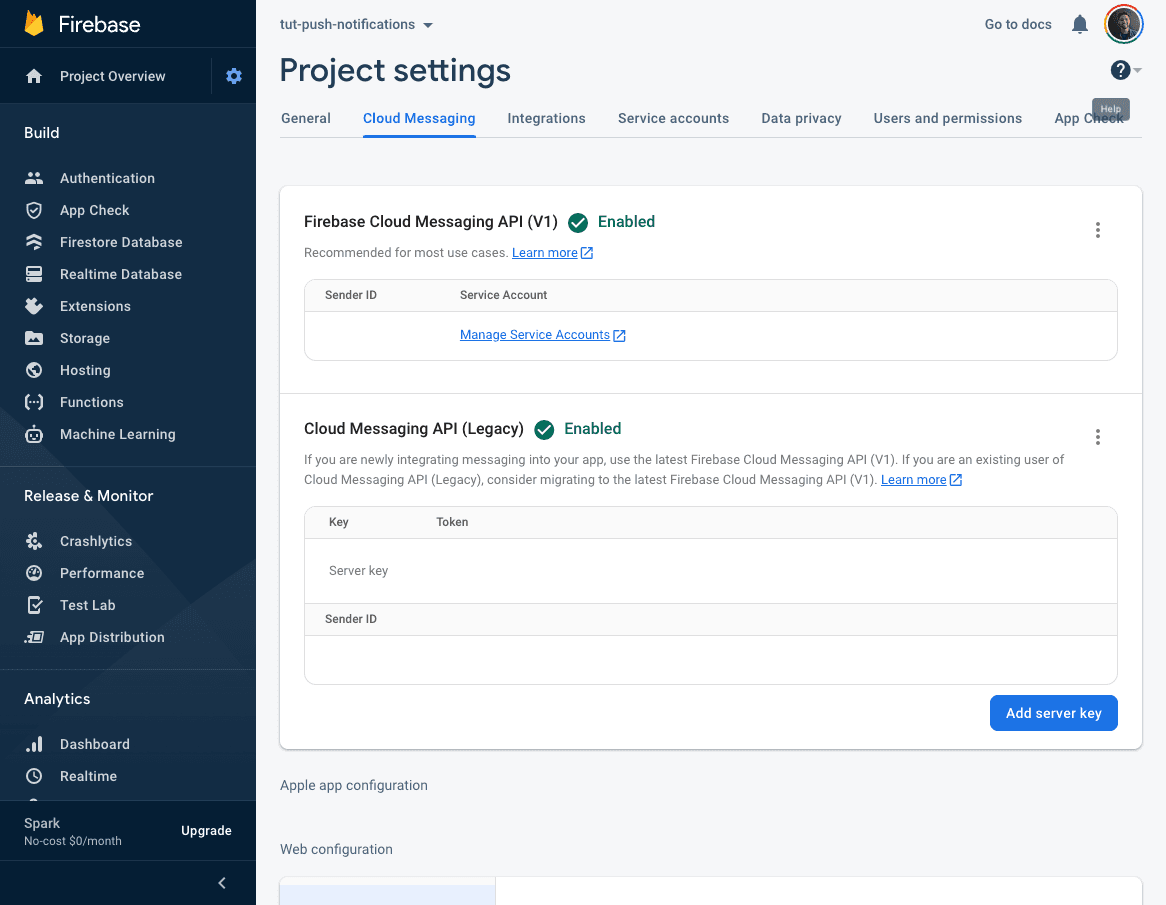Switch to the Data privacy tab
1166x905 pixels.
point(800,118)
